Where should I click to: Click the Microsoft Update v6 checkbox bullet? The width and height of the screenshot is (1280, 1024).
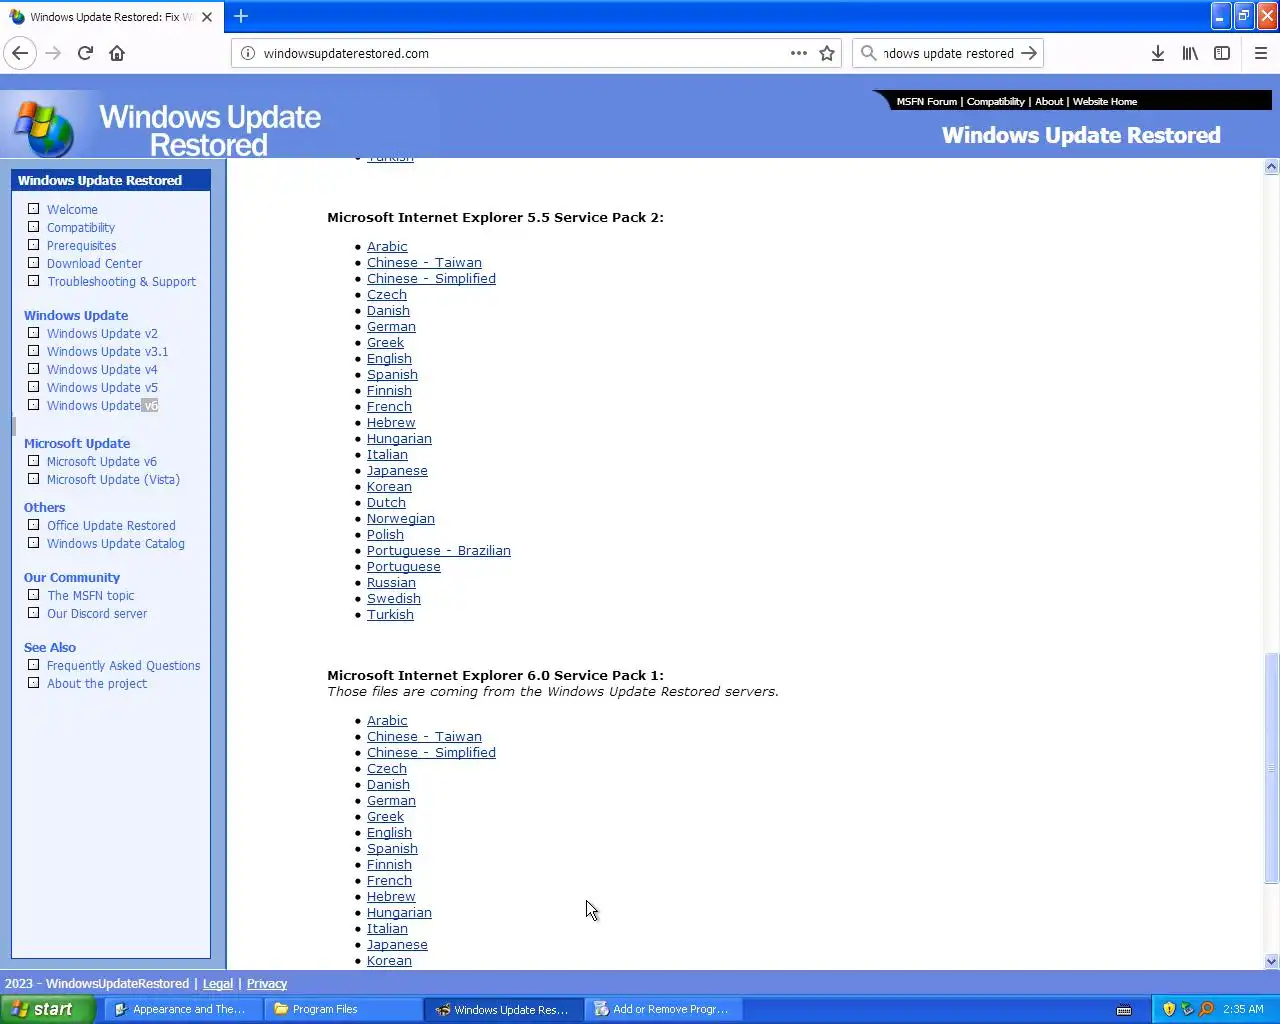33,461
